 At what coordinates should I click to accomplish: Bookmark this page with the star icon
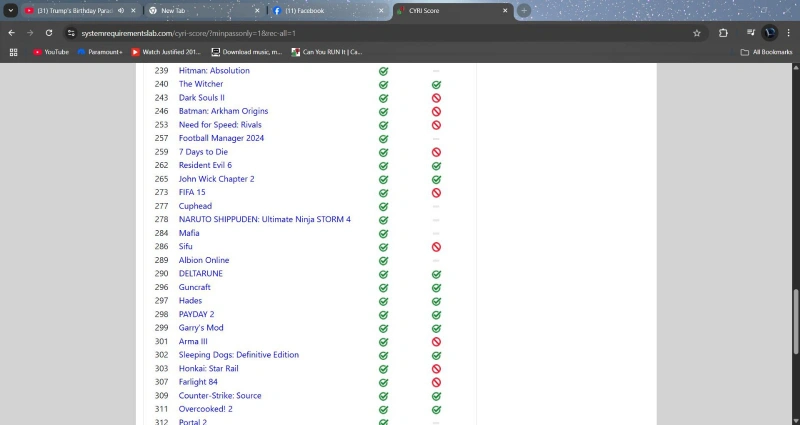click(696, 33)
